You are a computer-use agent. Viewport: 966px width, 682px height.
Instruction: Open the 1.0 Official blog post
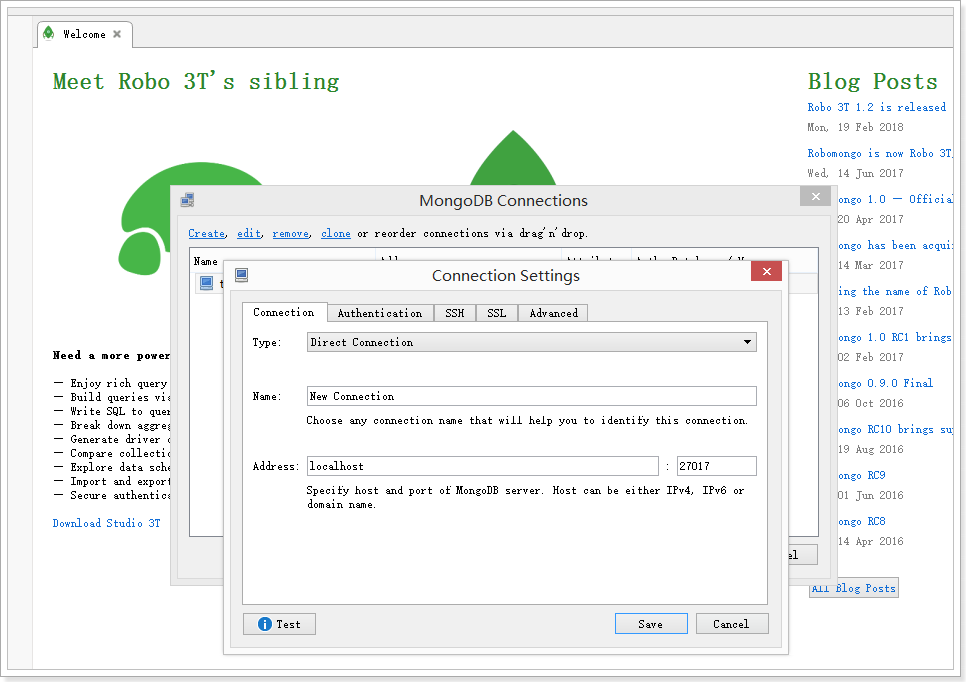pos(895,199)
